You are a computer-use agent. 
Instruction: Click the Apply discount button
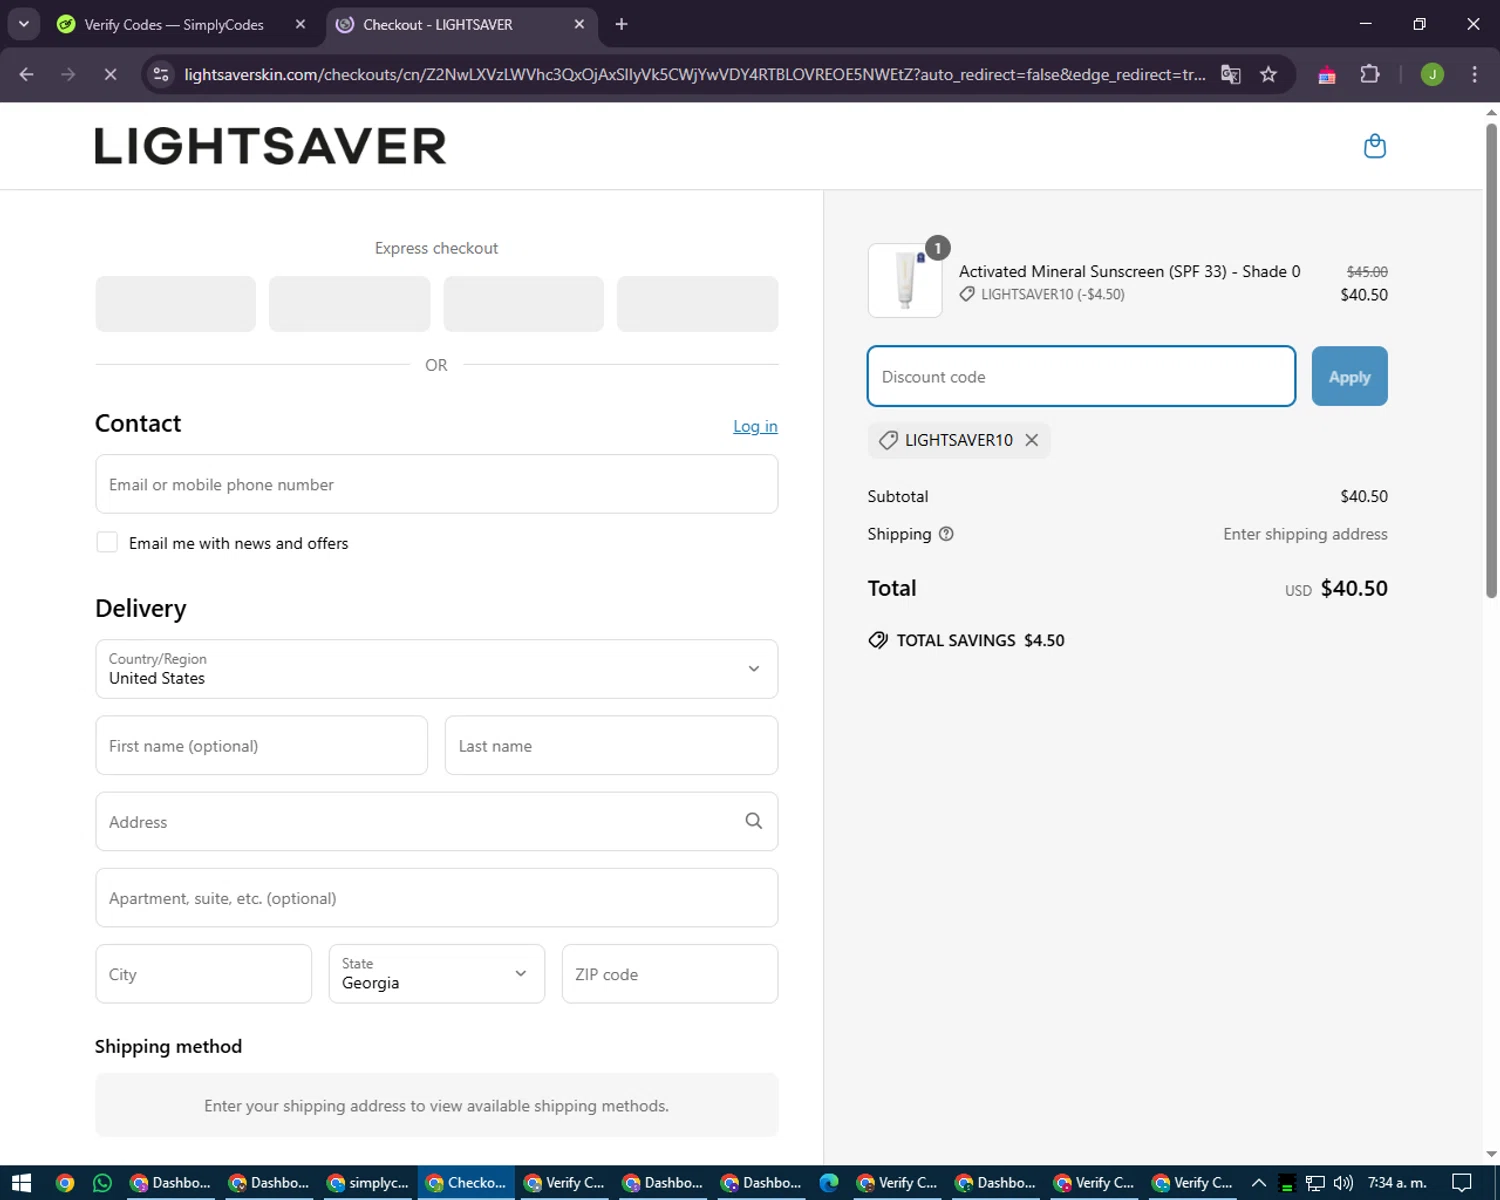(1349, 376)
